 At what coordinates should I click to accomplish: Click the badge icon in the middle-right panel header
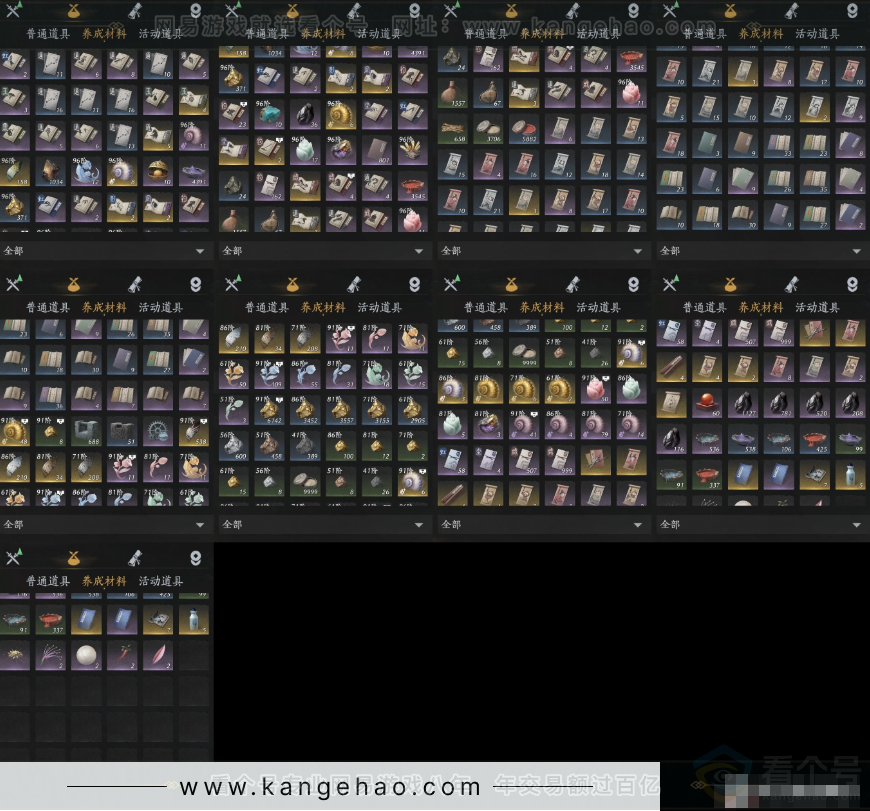[852, 285]
